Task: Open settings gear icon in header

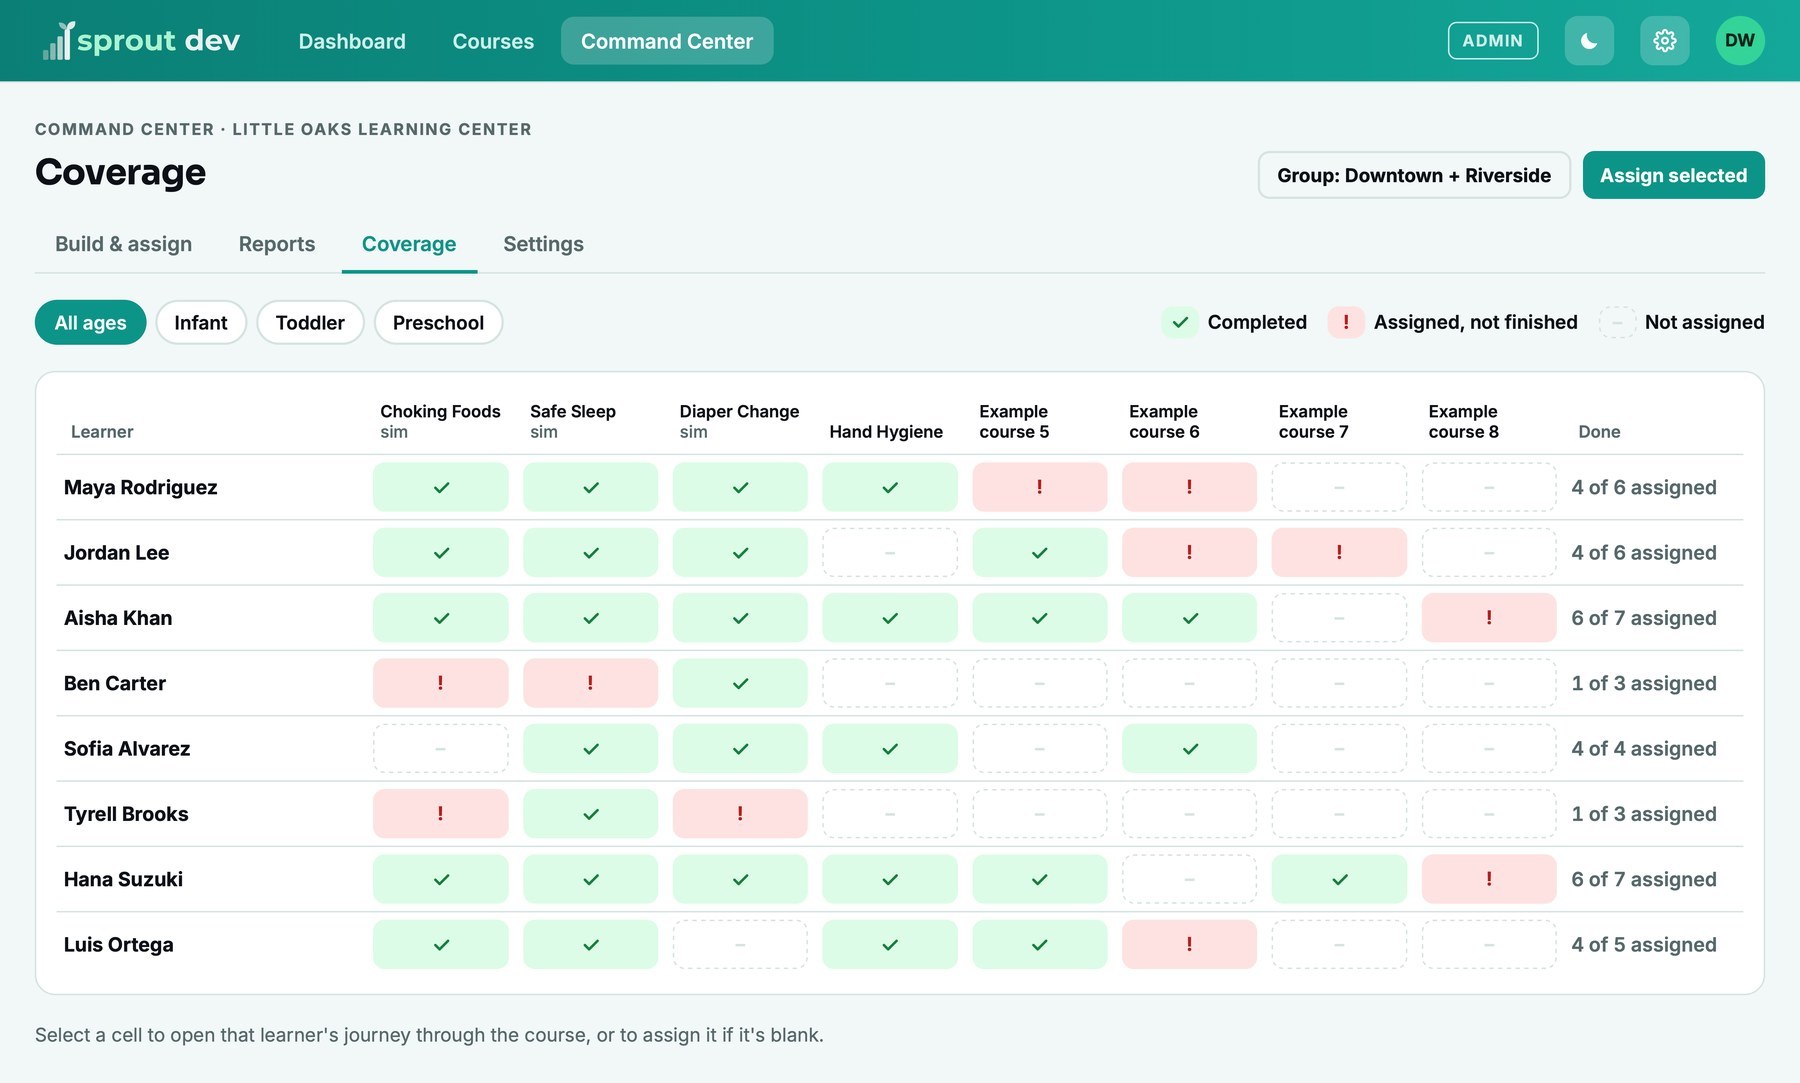Action: (x=1664, y=41)
